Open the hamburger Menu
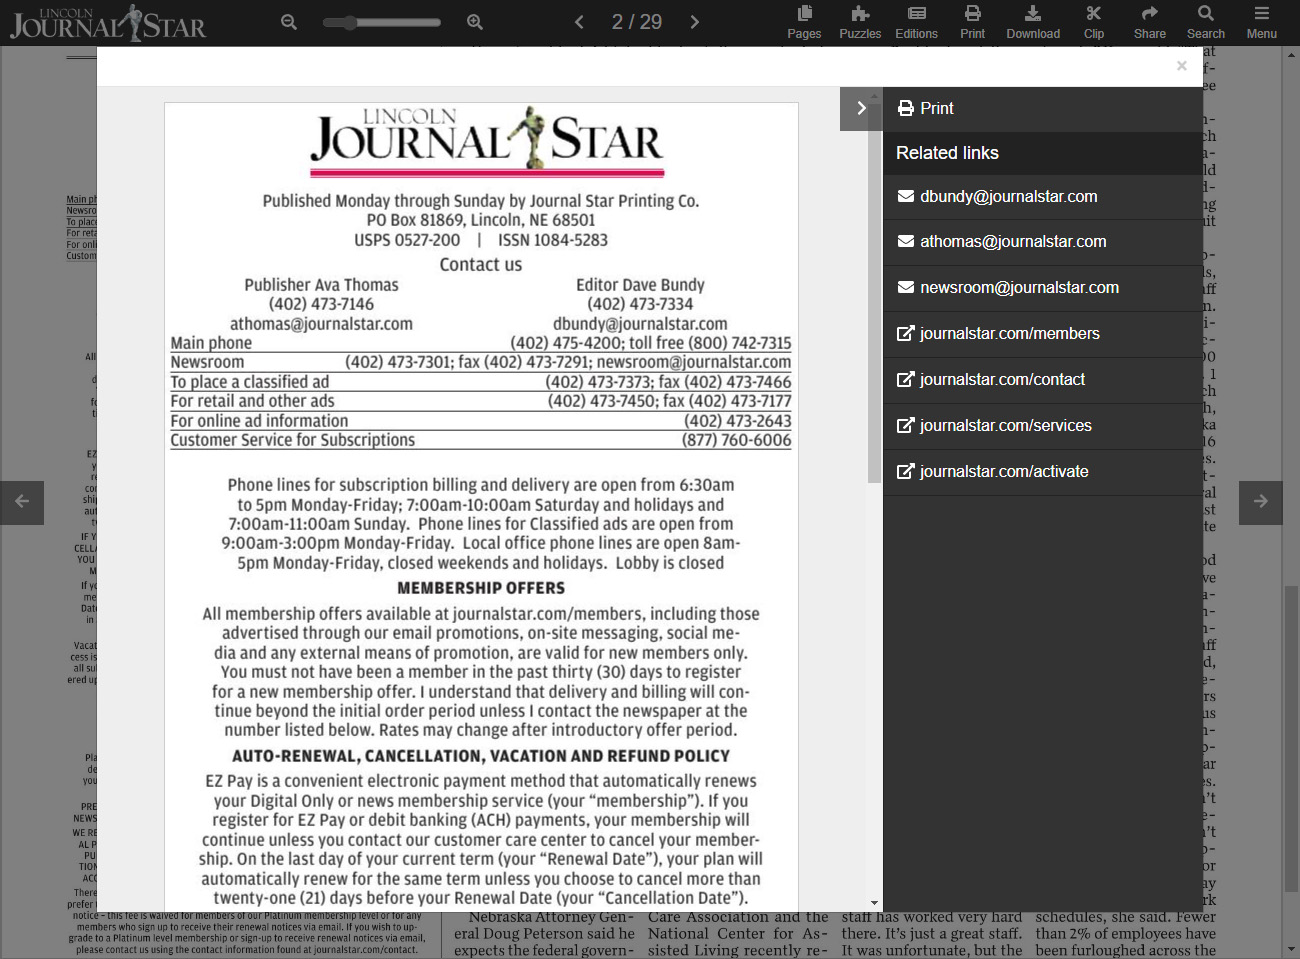Viewport: 1300px width, 959px height. (1261, 22)
